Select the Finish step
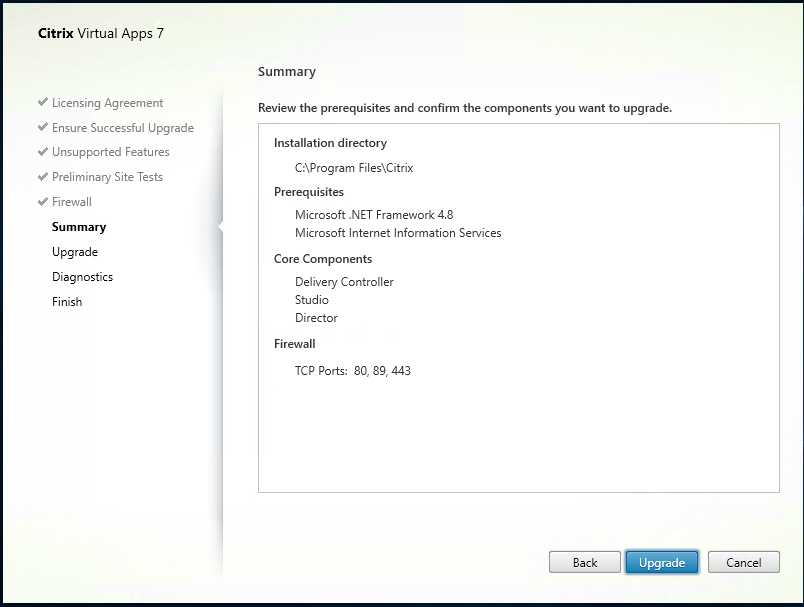The height and width of the screenshot is (607, 804). pos(67,302)
